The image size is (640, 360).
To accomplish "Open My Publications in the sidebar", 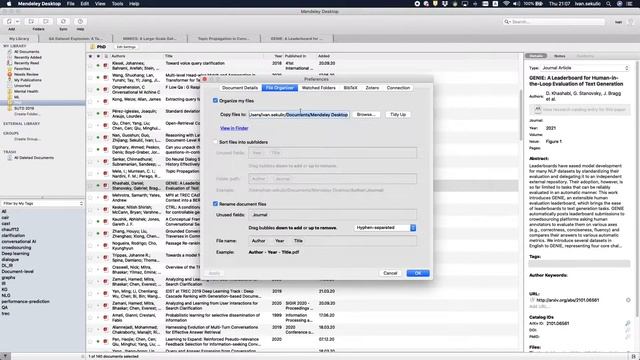I will [x=28, y=80].
